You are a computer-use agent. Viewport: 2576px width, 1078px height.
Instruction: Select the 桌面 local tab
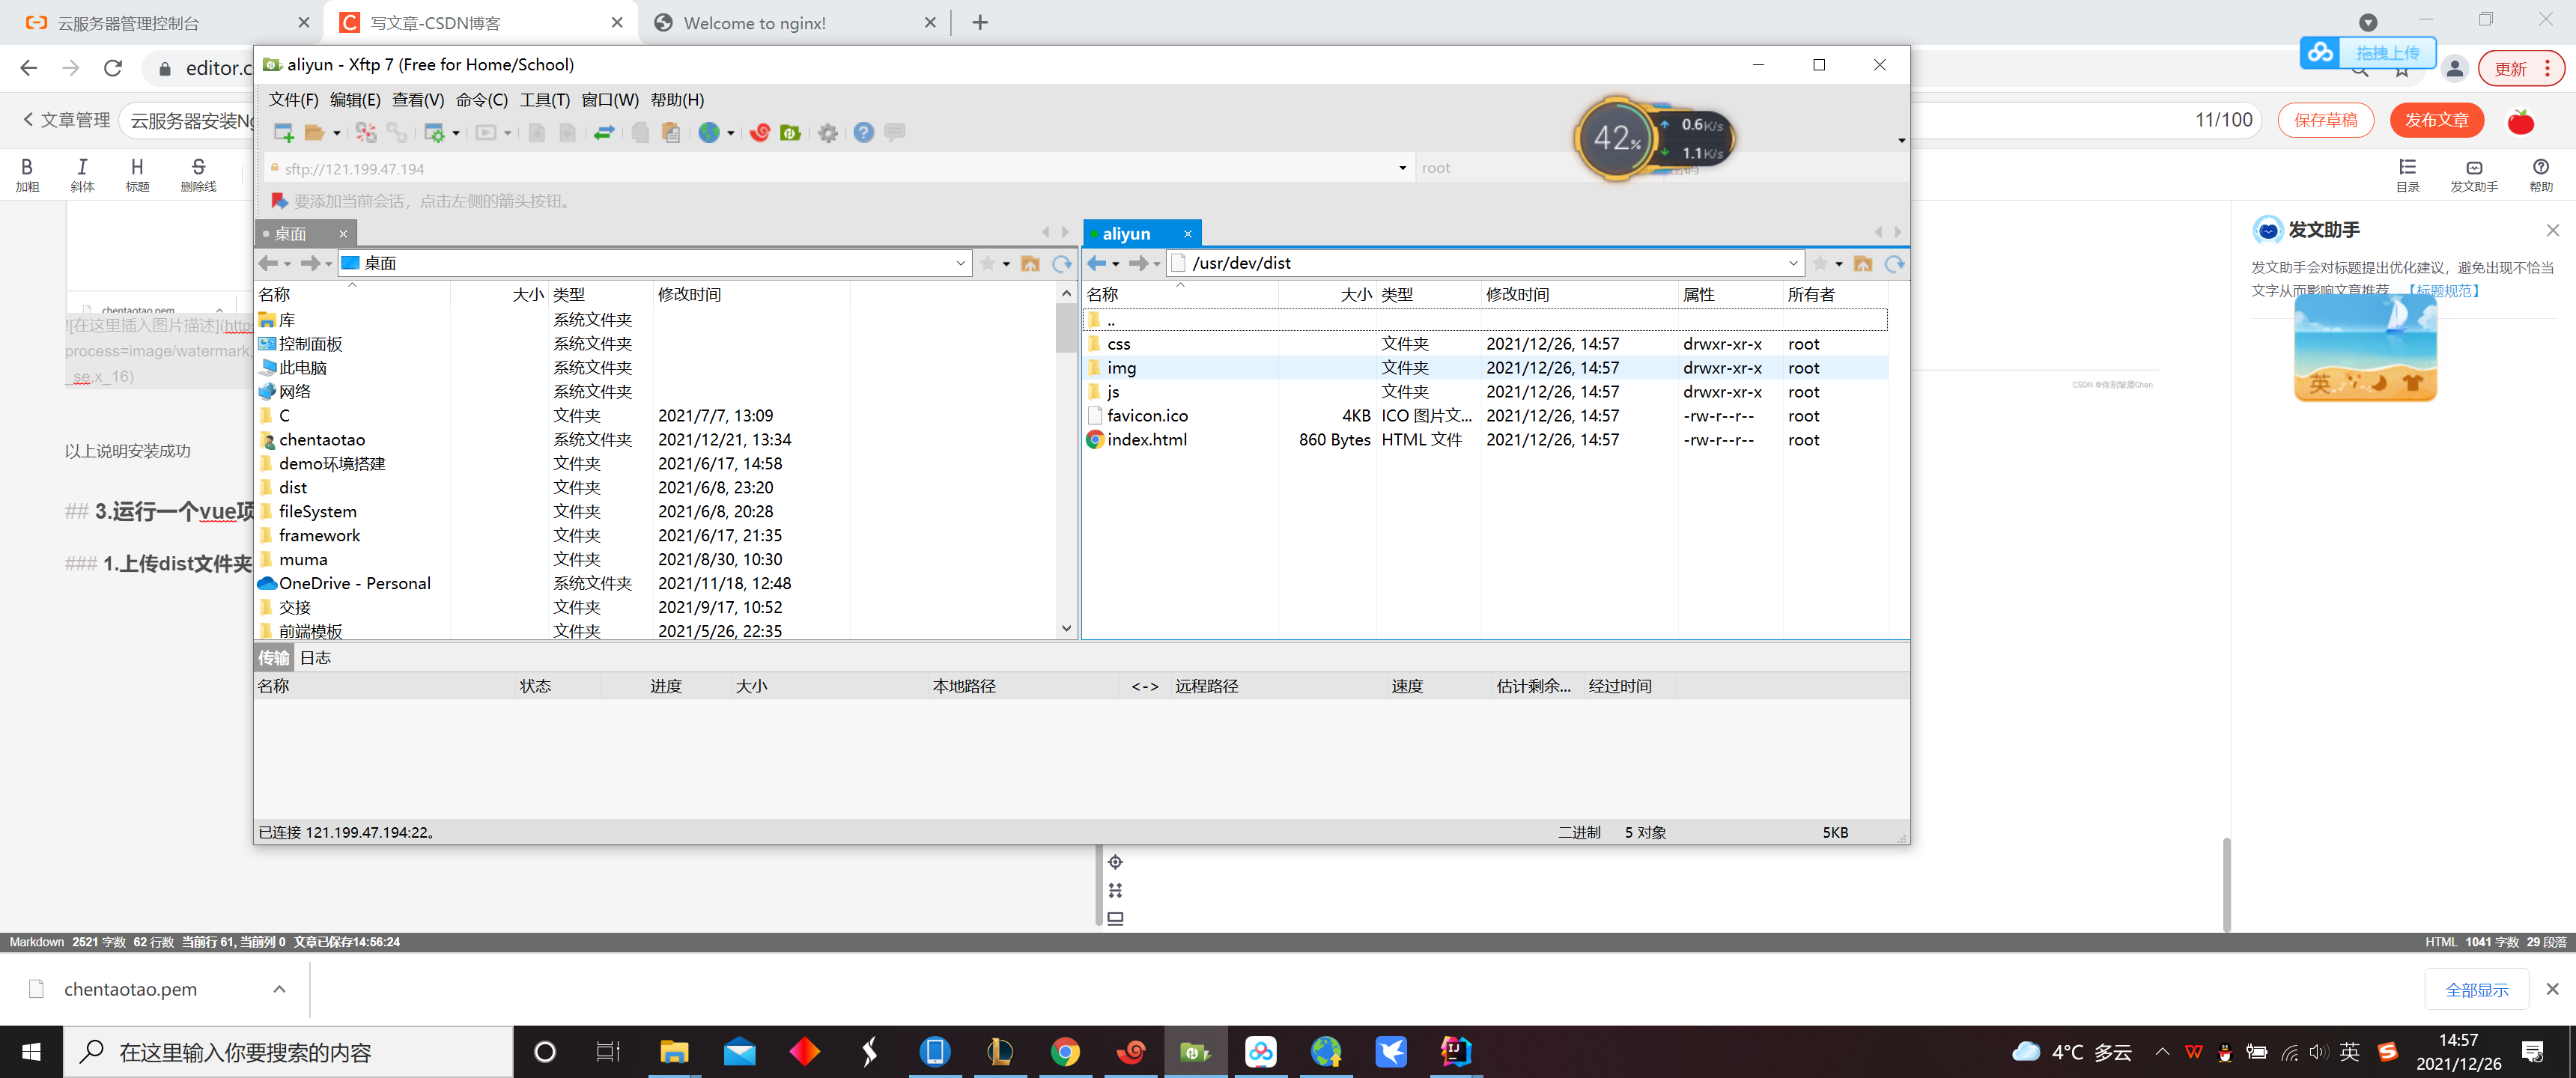290,234
